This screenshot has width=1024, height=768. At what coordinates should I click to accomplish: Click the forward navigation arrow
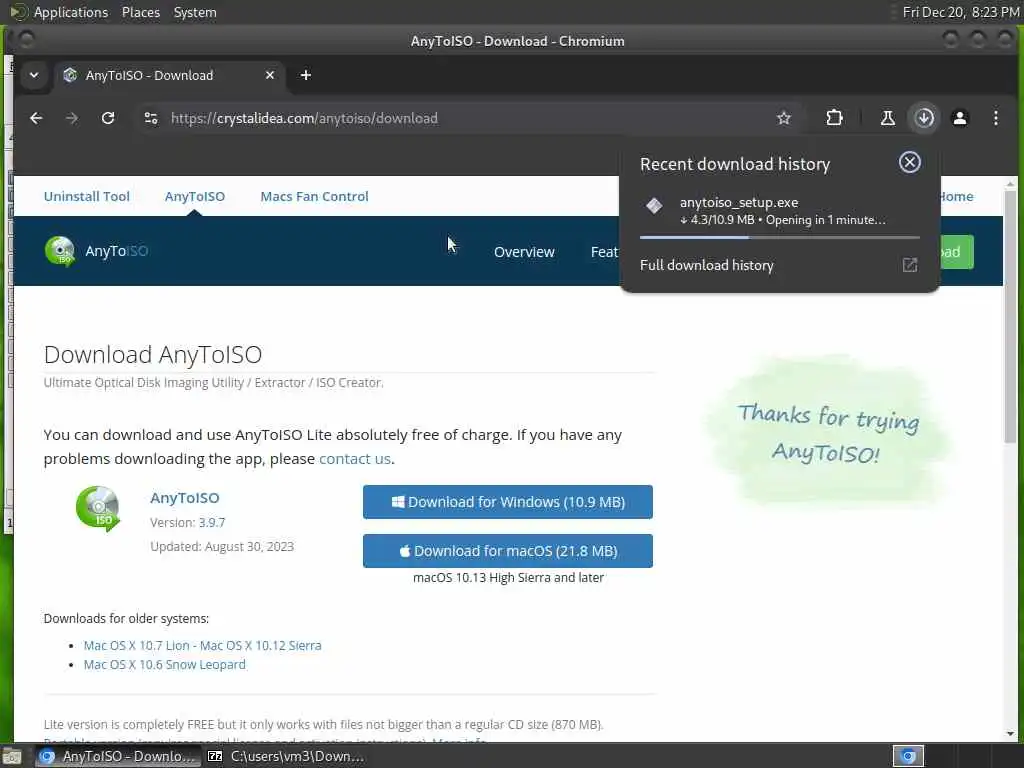(72, 118)
